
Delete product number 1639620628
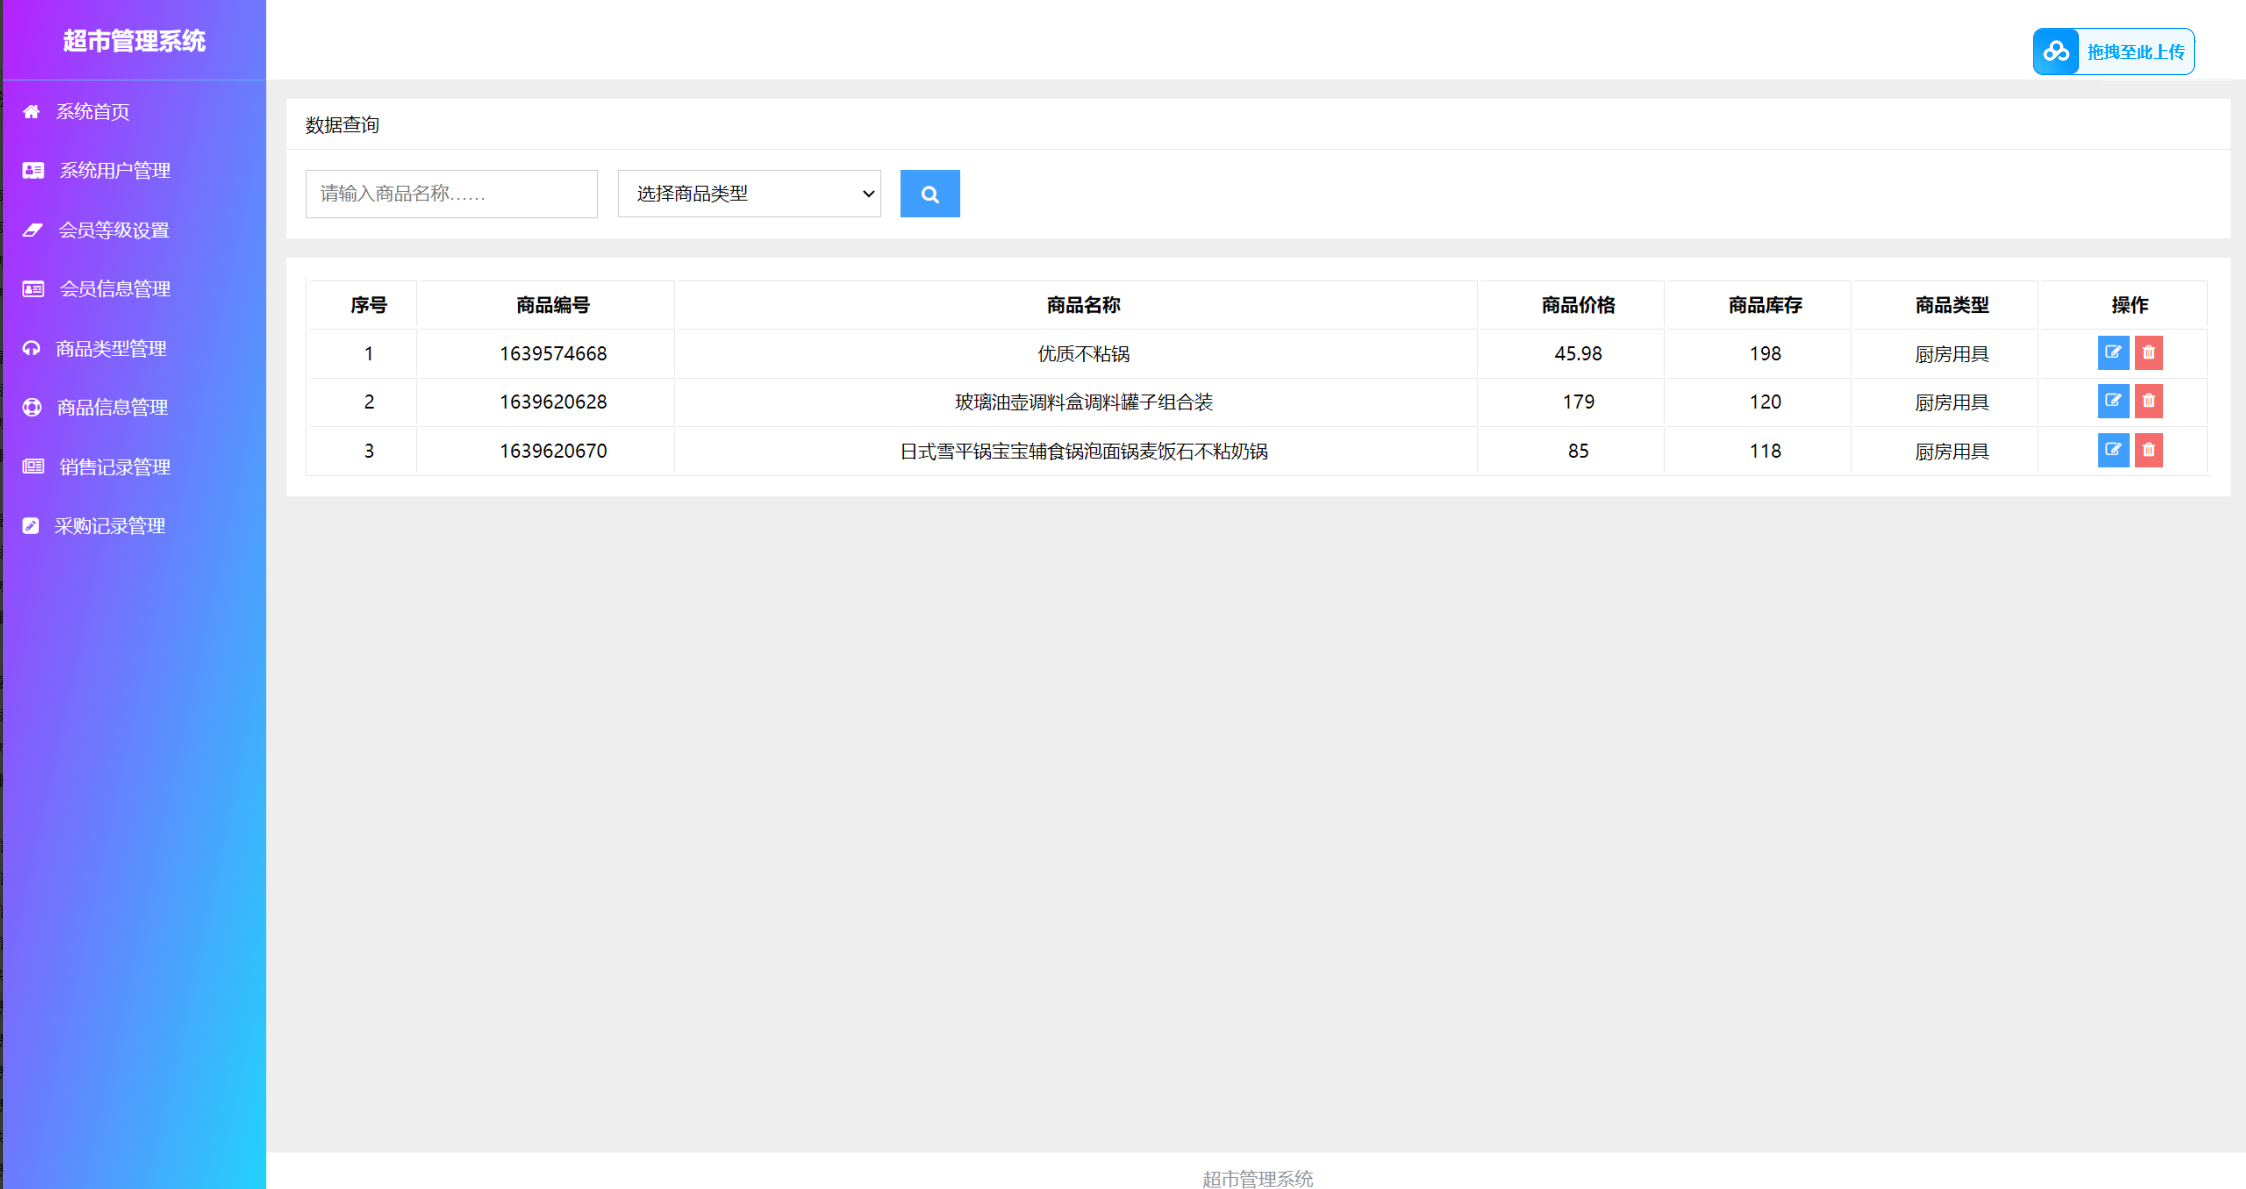click(2148, 401)
